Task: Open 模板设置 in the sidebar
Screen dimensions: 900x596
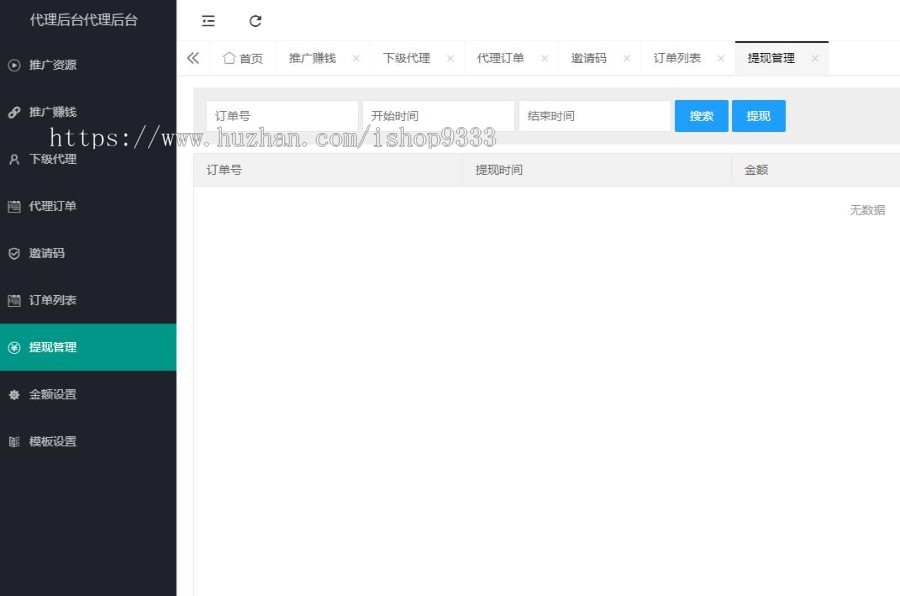Action: [x=88, y=442]
